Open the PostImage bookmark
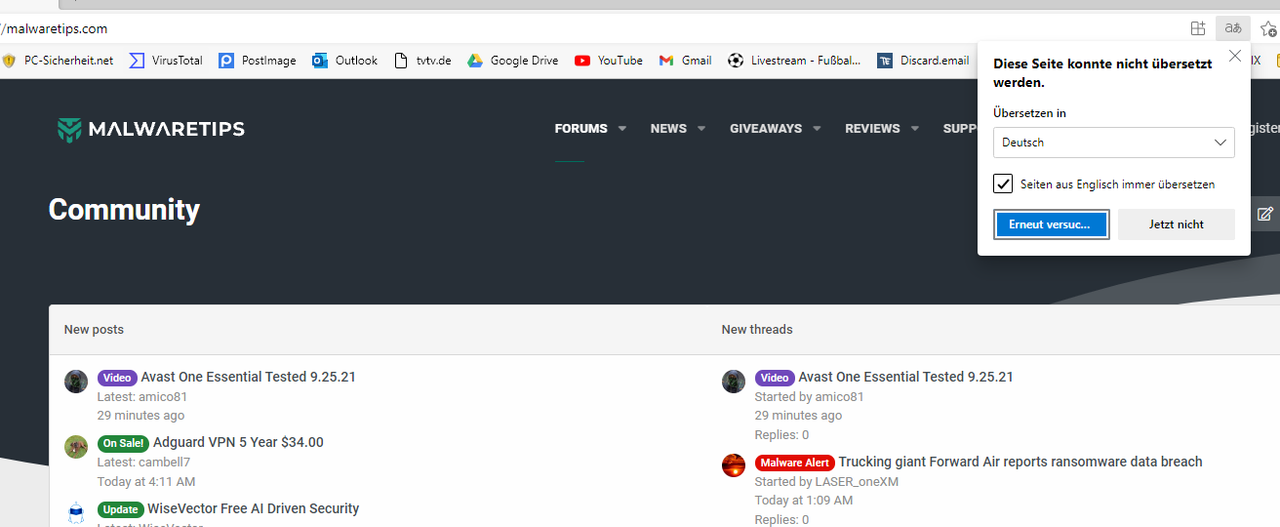Image resolution: width=1280 pixels, height=527 pixels. (258, 60)
